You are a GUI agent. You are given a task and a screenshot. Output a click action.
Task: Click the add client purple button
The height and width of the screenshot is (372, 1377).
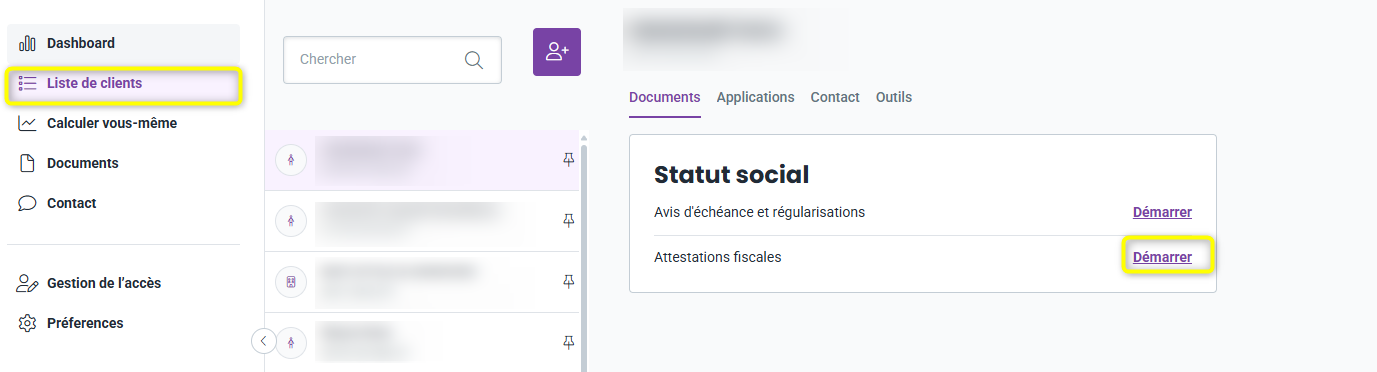557,52
